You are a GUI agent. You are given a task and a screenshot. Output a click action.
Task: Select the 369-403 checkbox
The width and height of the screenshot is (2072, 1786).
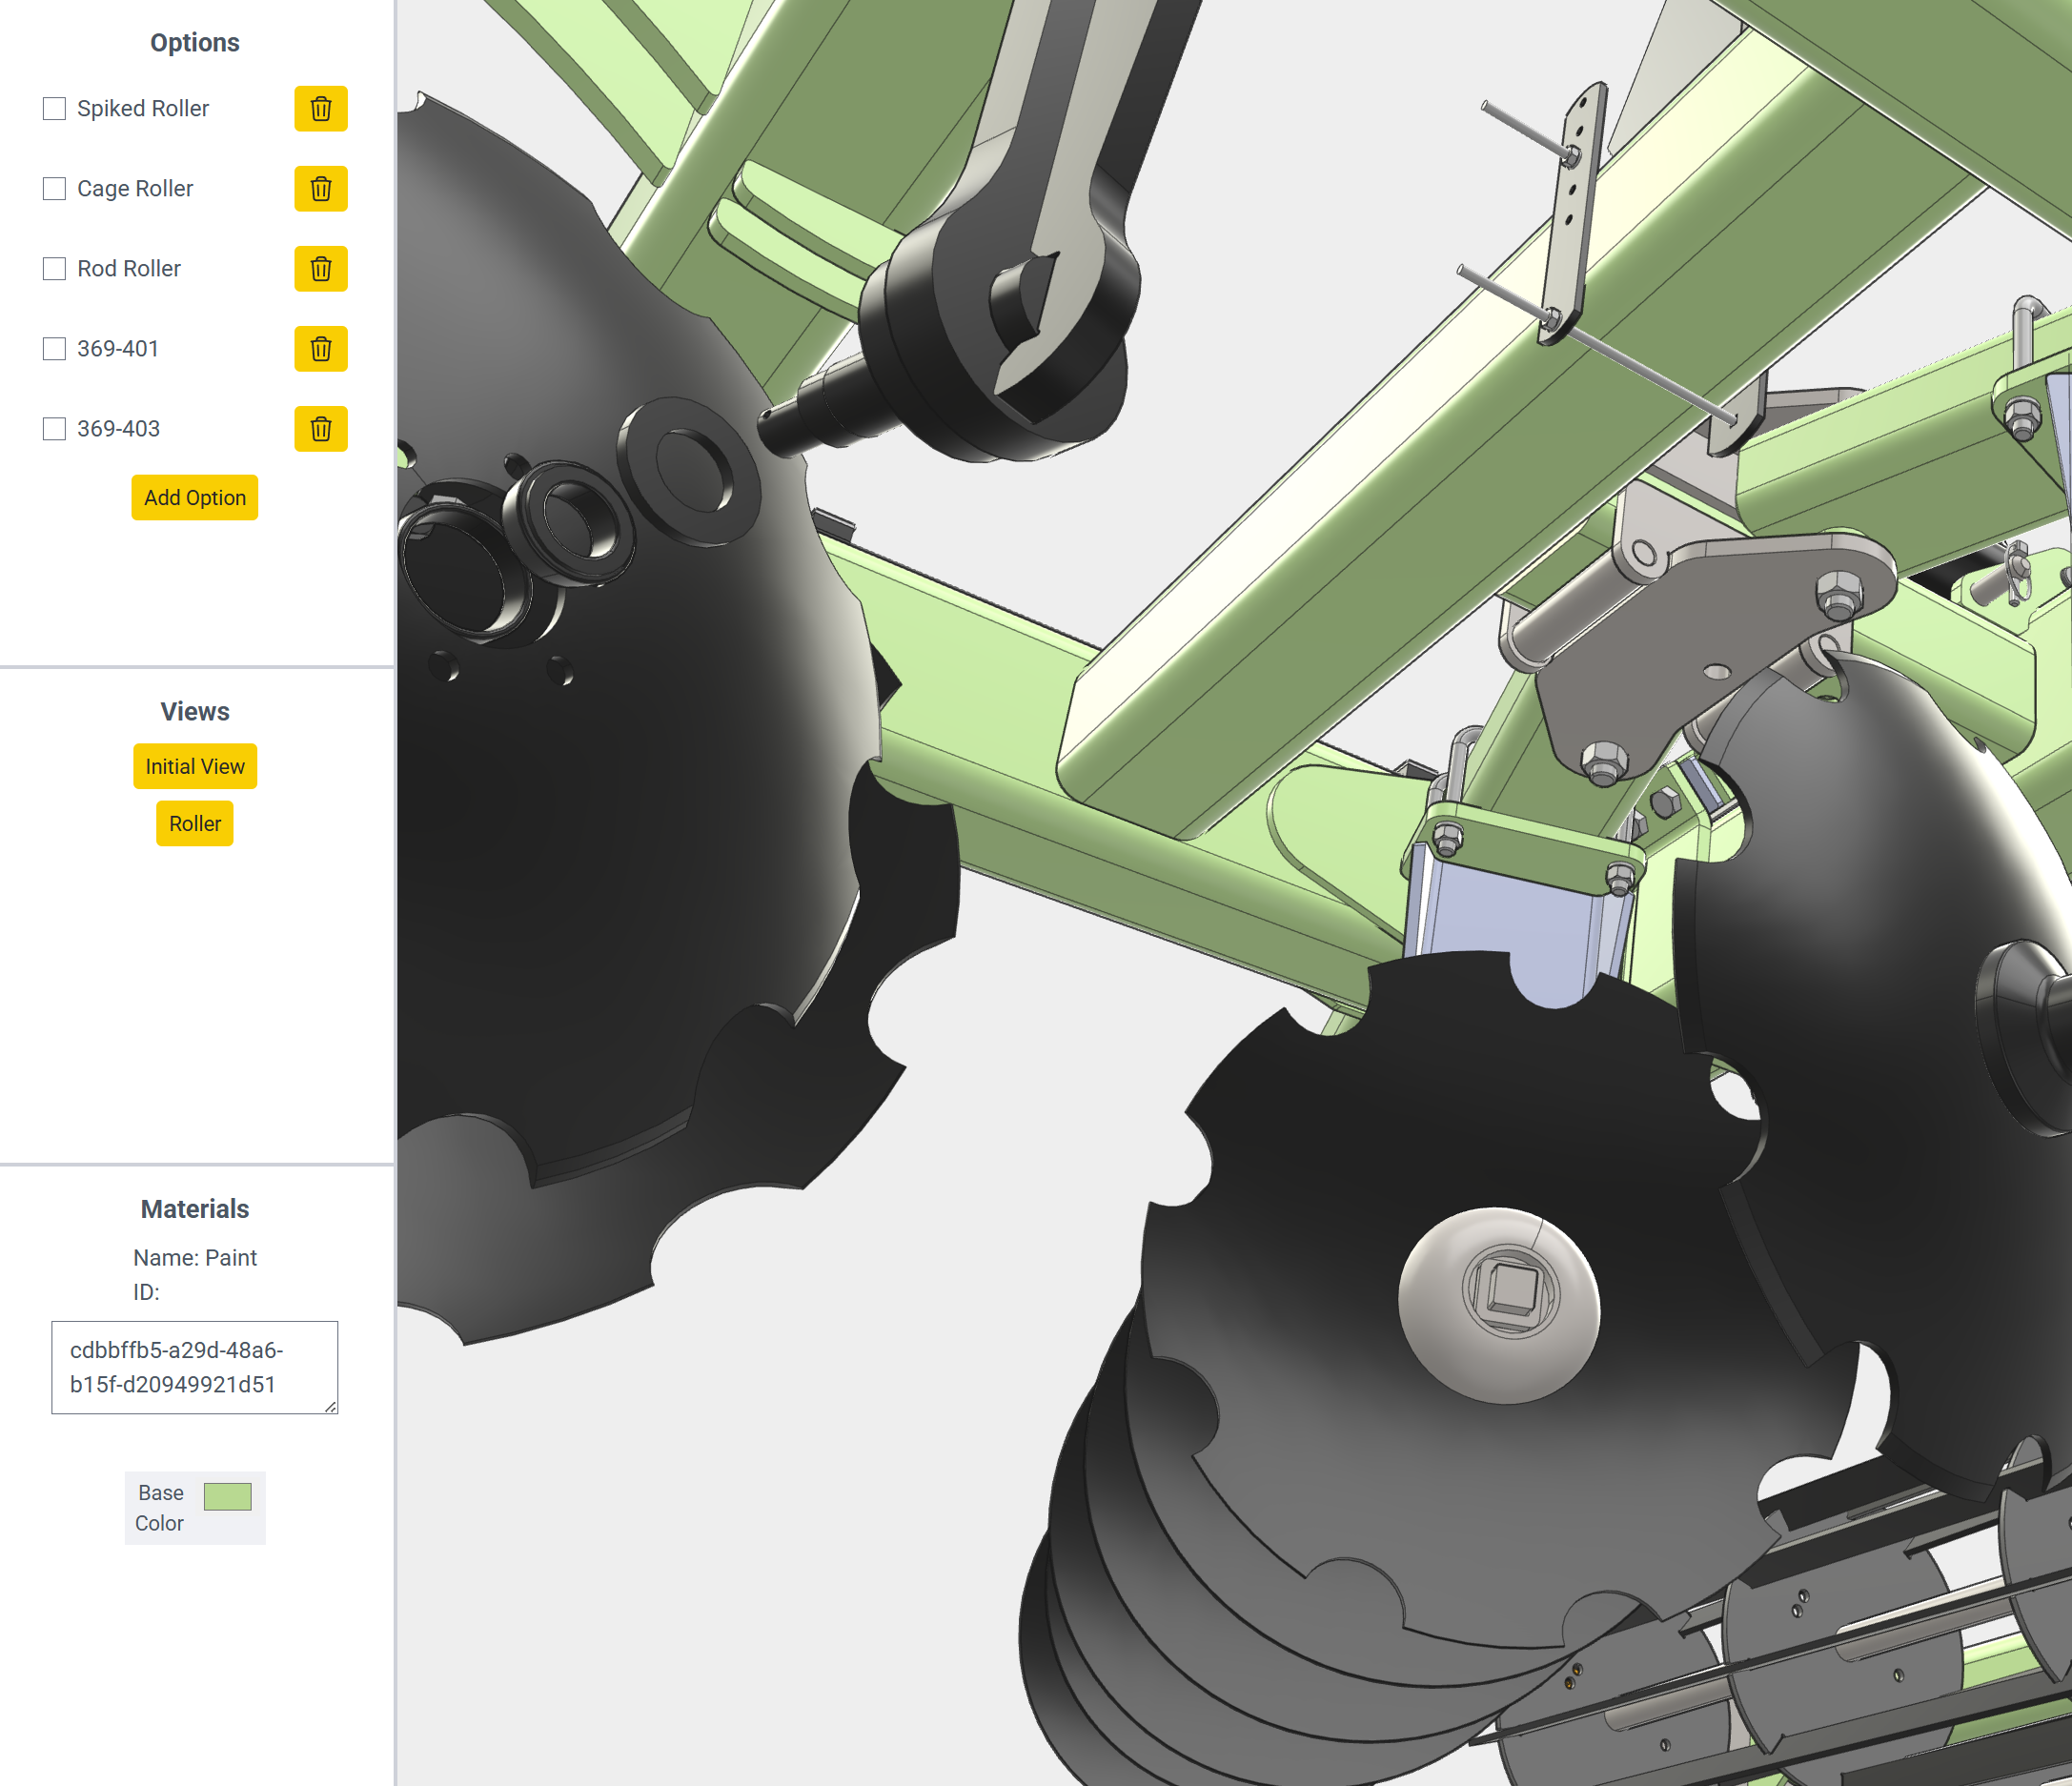(x=55, y=428)
